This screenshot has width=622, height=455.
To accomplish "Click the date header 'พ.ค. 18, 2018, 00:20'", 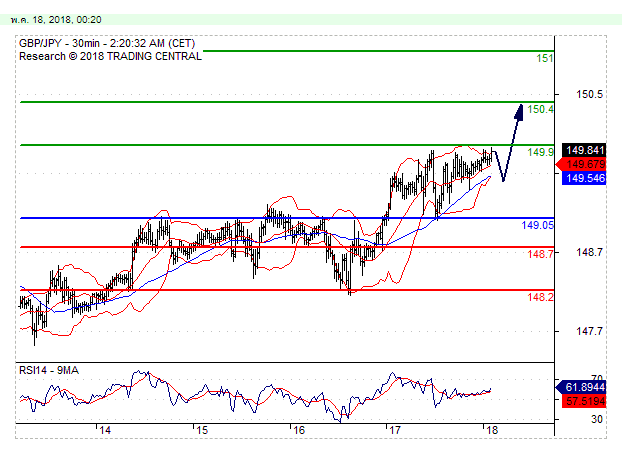I will [x=56, y=19].
